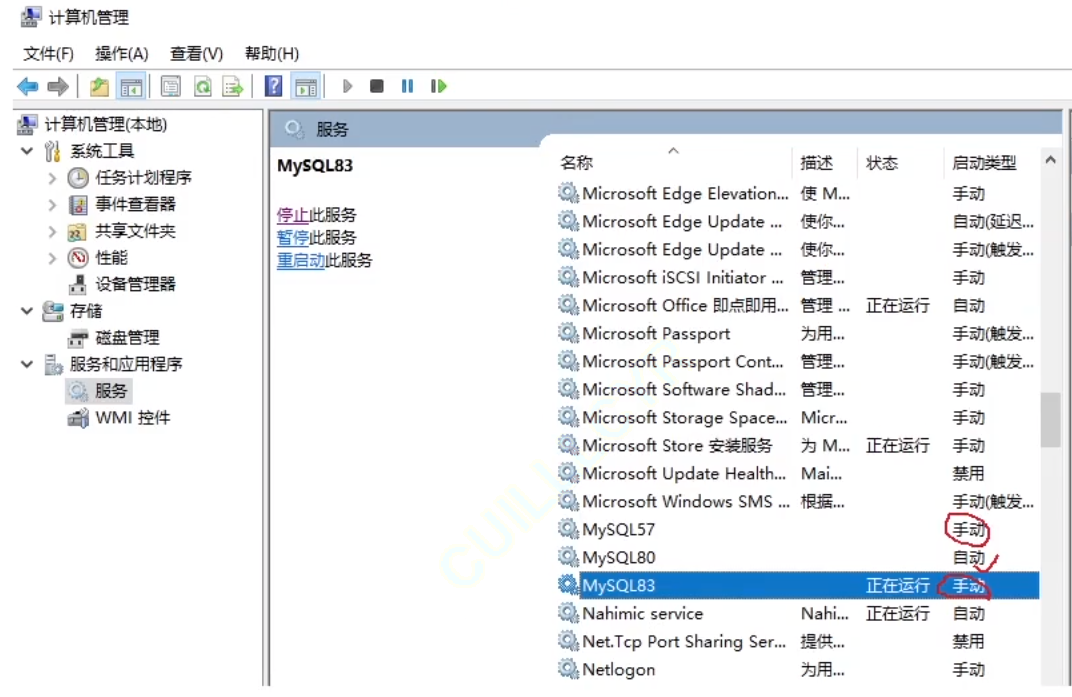Select the MySQL83 service row

[x=798, y=586]
